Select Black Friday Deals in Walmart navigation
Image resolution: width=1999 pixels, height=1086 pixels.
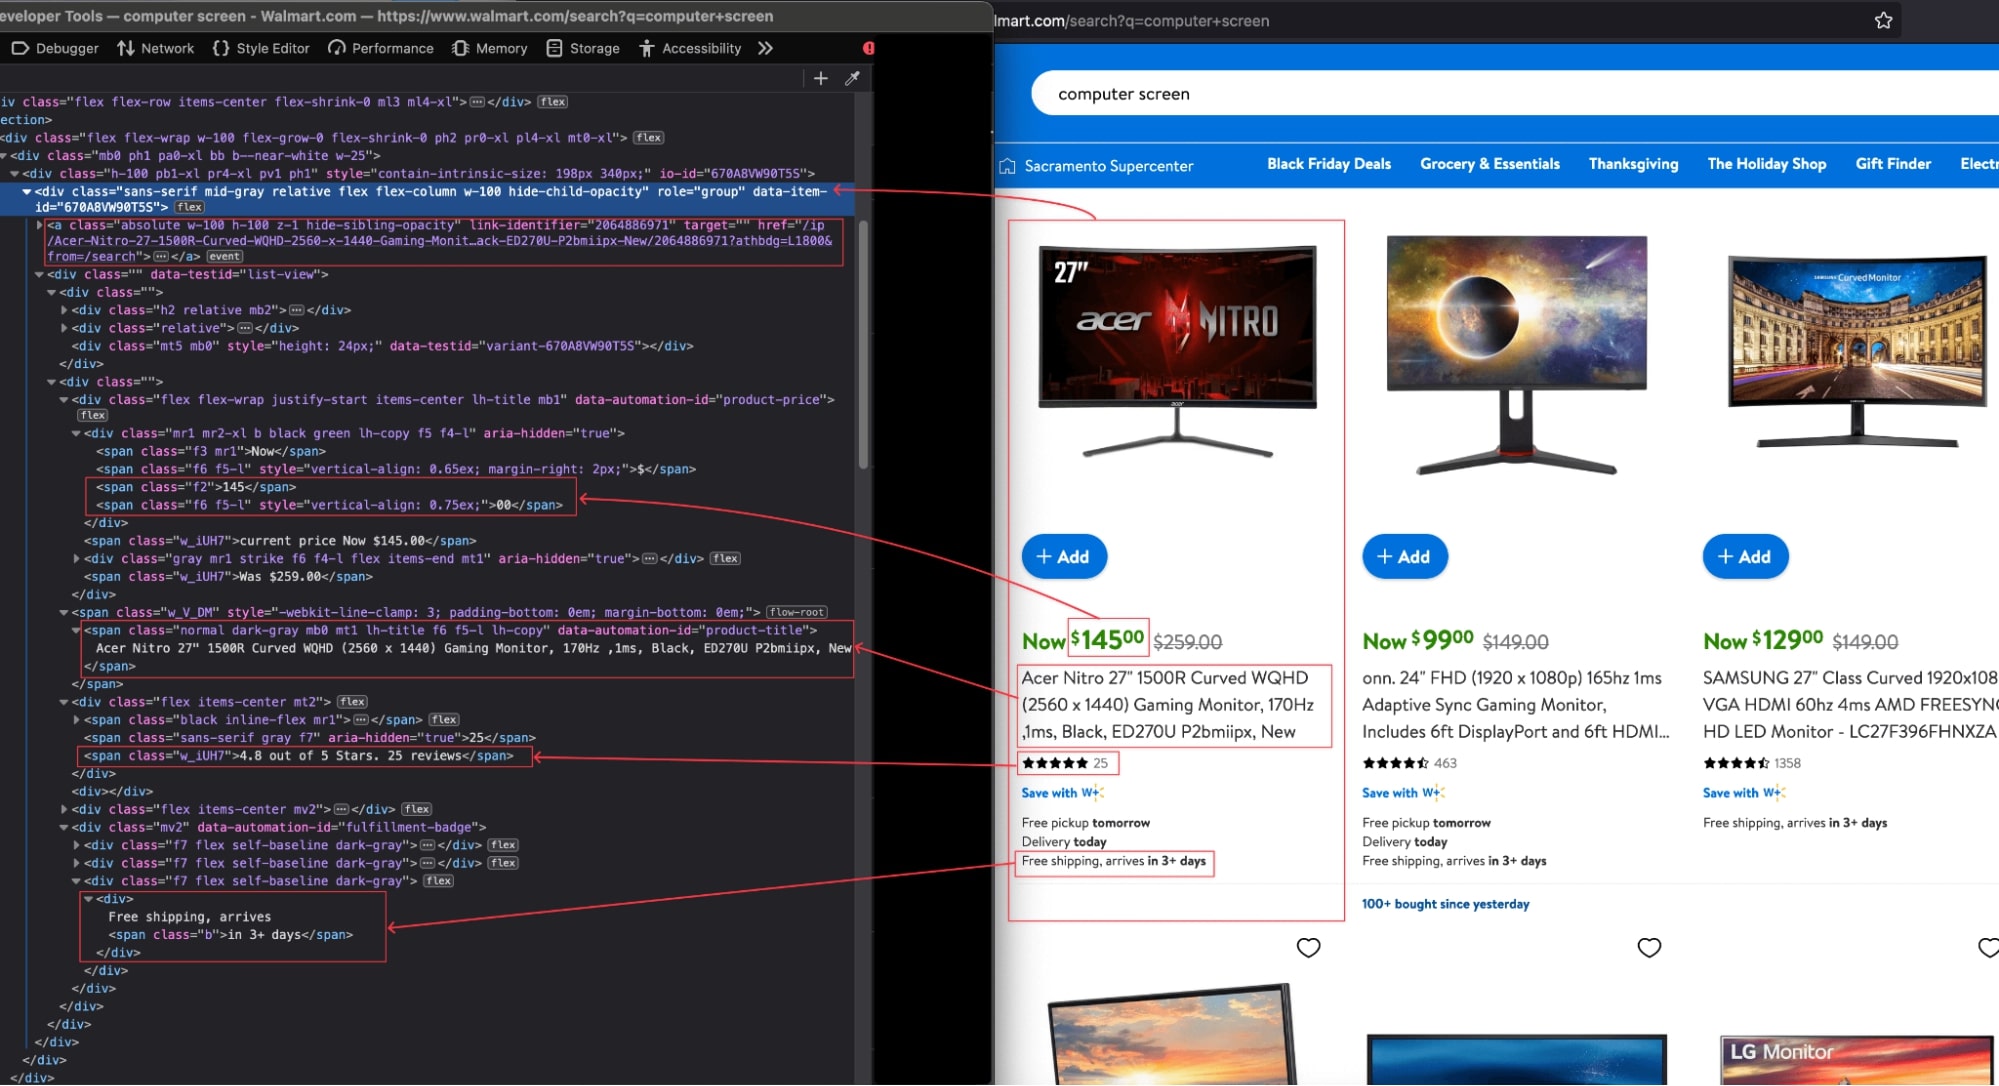(1327, 164)
